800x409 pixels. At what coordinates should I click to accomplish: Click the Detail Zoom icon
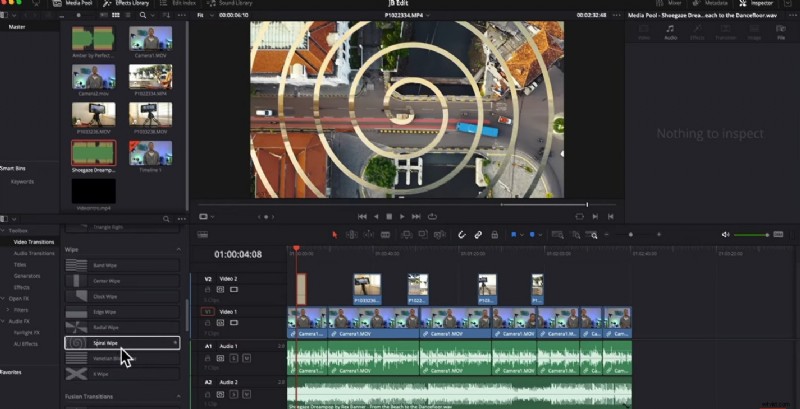(x=576, y=235)
